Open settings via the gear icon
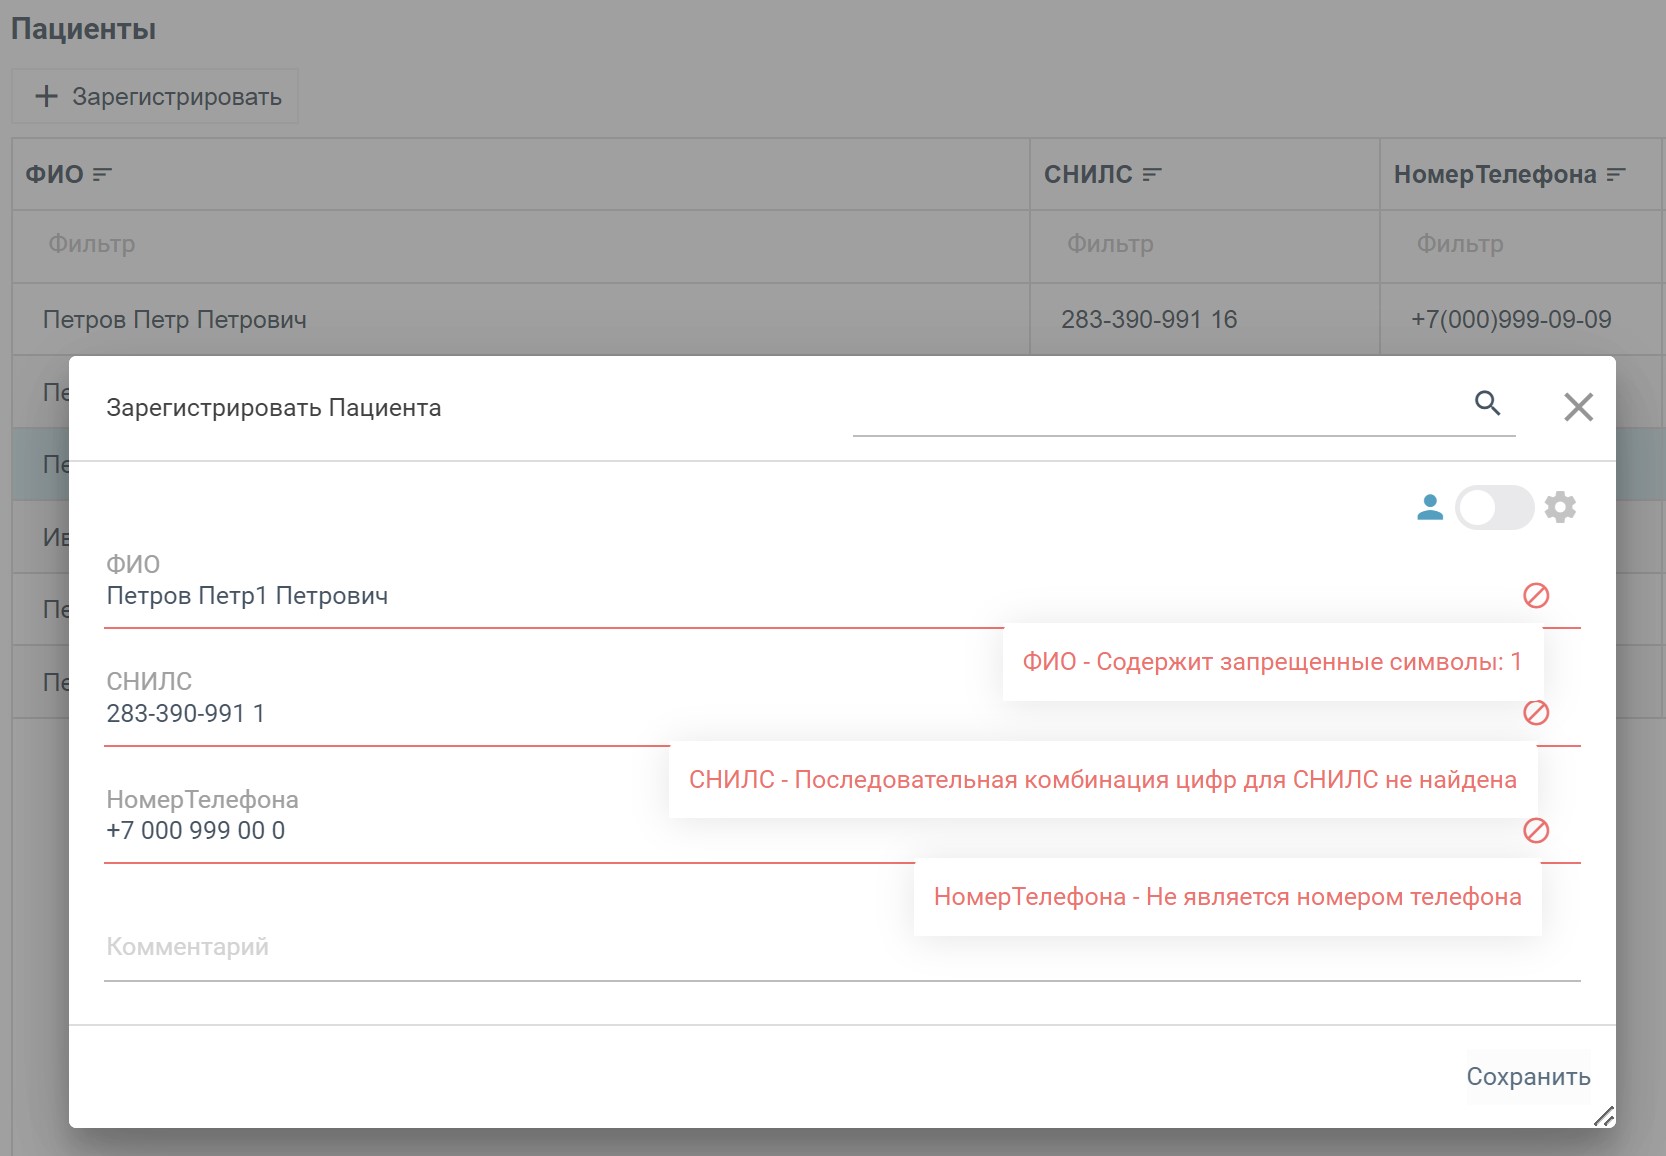The image size is (1666, 1156). (1560, 508)
